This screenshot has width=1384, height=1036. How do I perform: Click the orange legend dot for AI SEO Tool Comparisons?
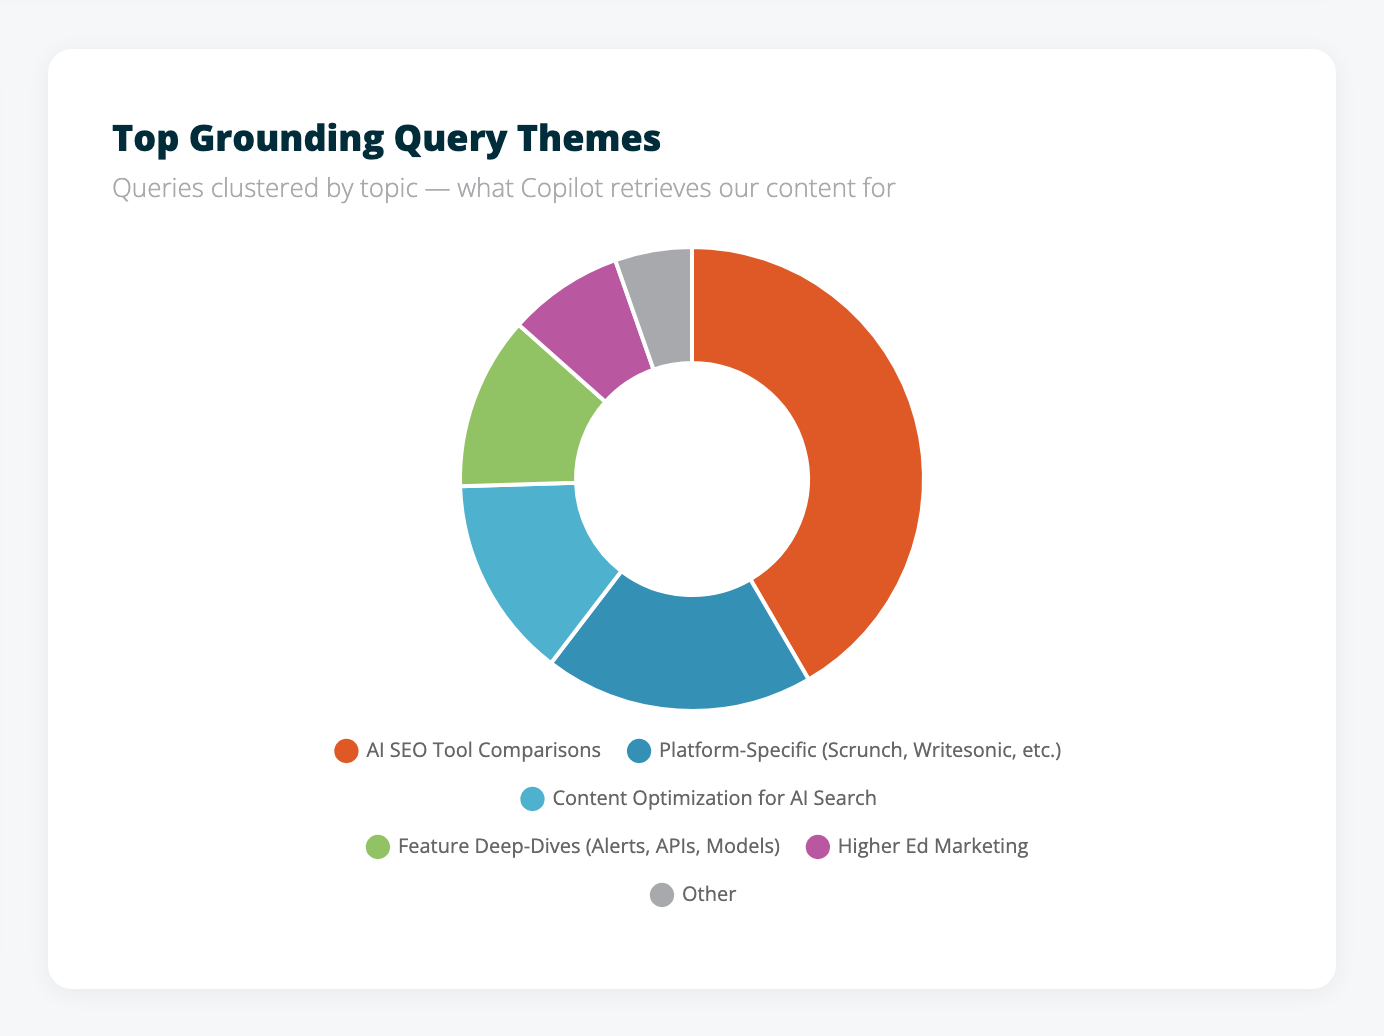click(x=345, y=750)
